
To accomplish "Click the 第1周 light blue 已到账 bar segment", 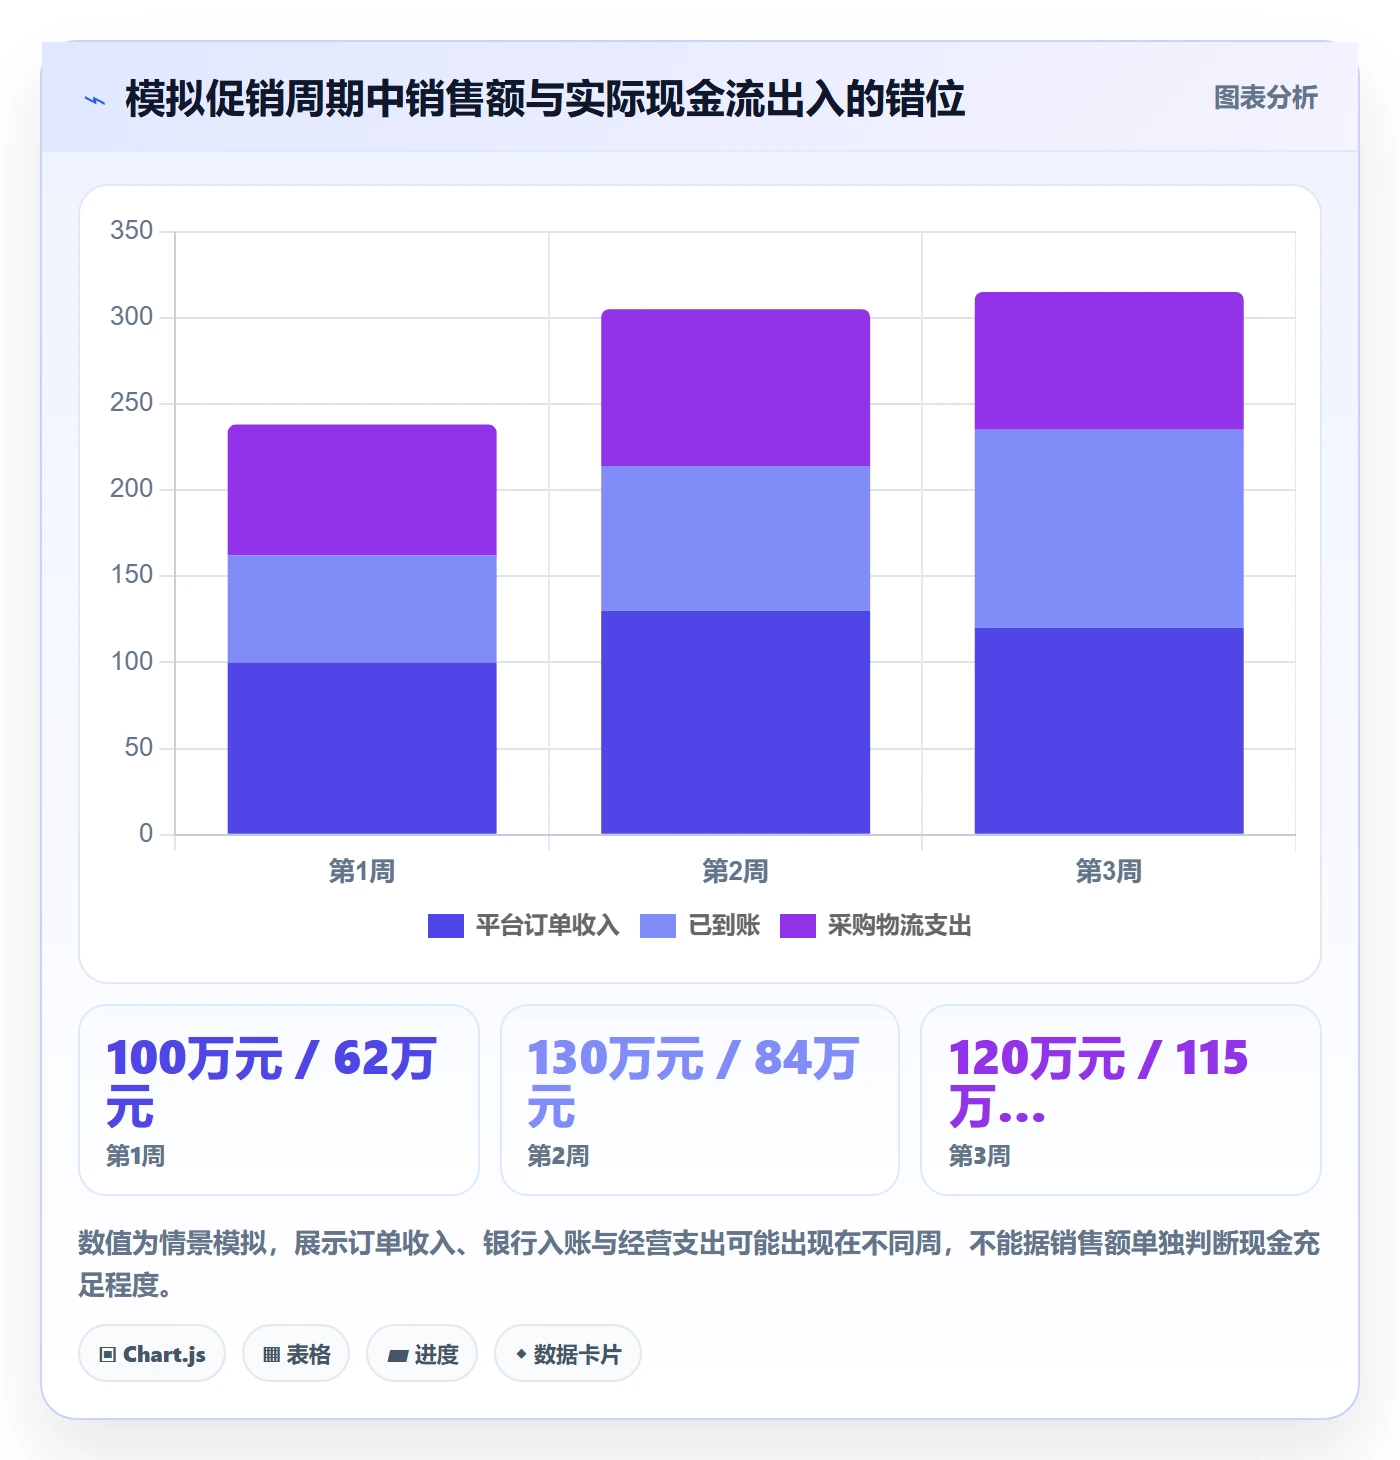I will [x=362, y=609].
